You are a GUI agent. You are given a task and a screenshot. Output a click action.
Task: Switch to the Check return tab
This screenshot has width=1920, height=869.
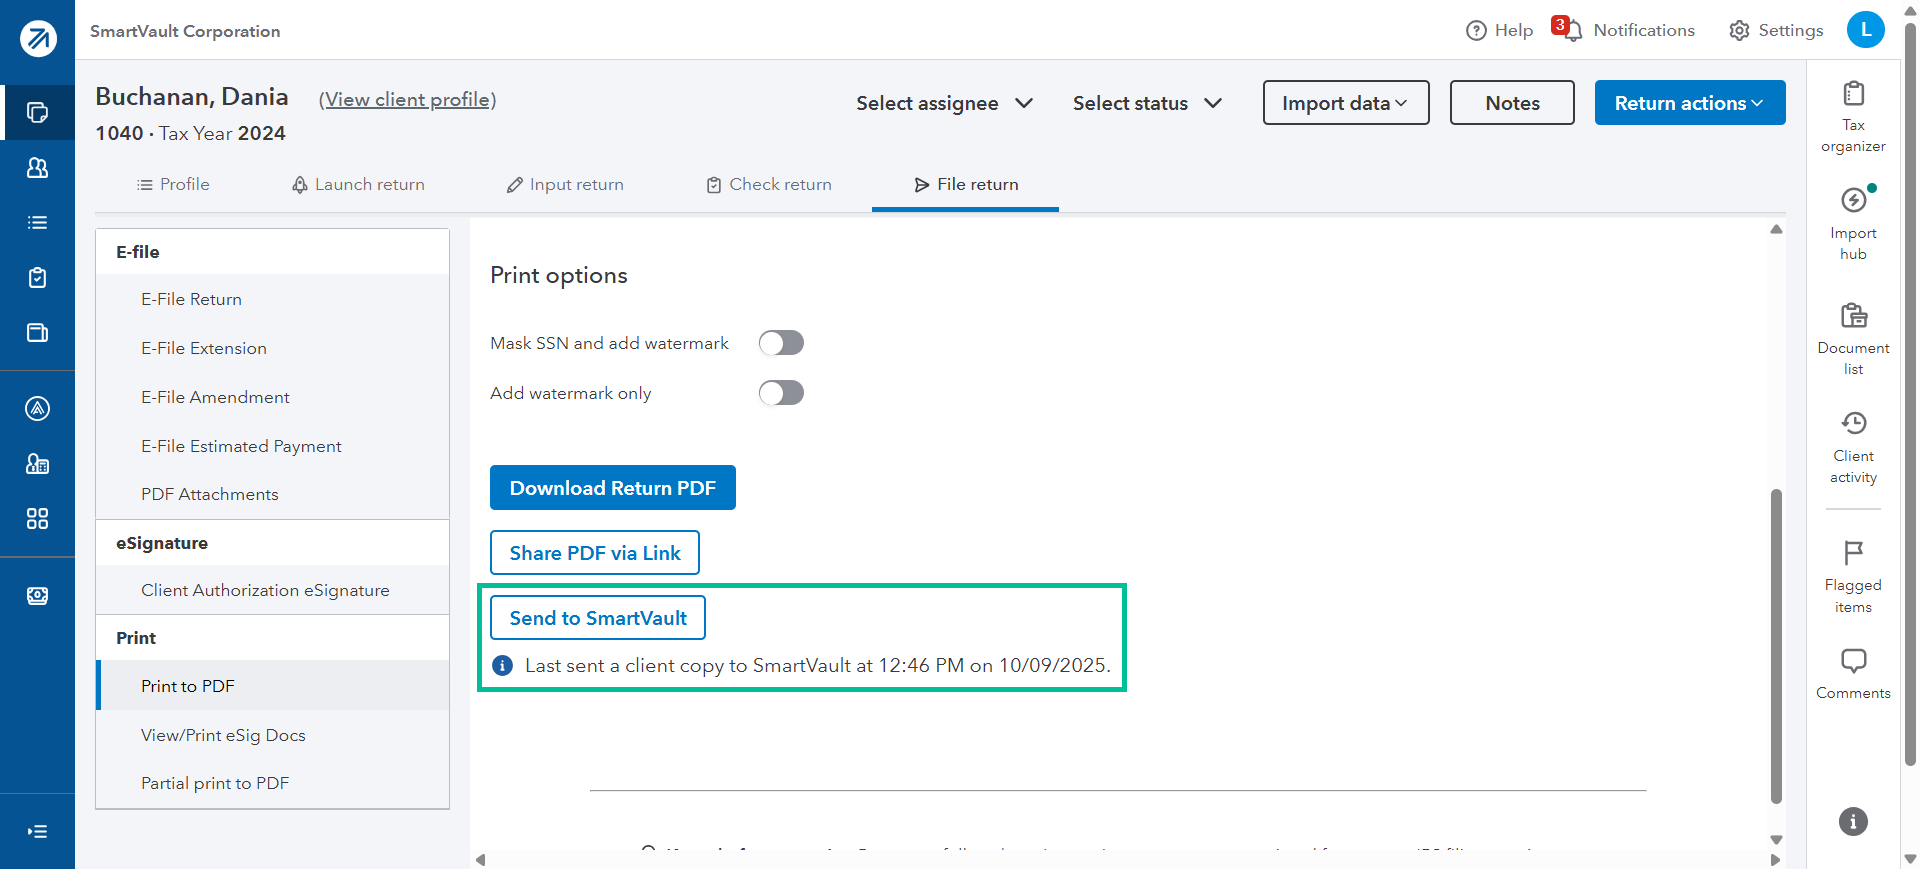769,185
